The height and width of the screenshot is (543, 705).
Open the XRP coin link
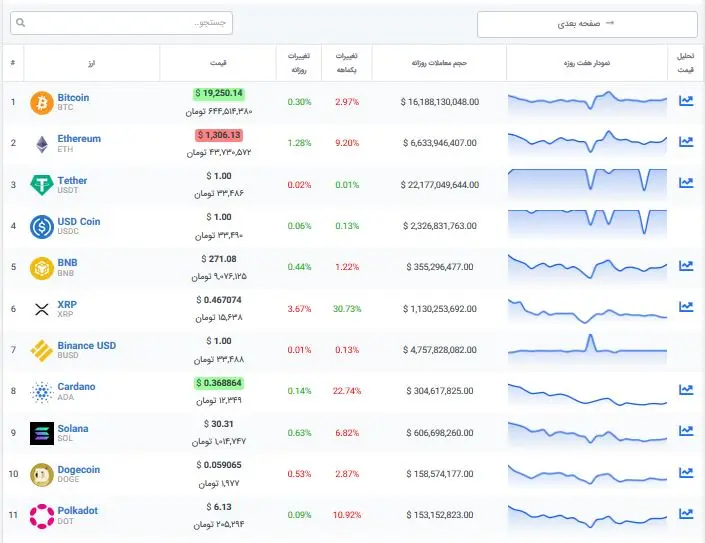click(67, 304)
